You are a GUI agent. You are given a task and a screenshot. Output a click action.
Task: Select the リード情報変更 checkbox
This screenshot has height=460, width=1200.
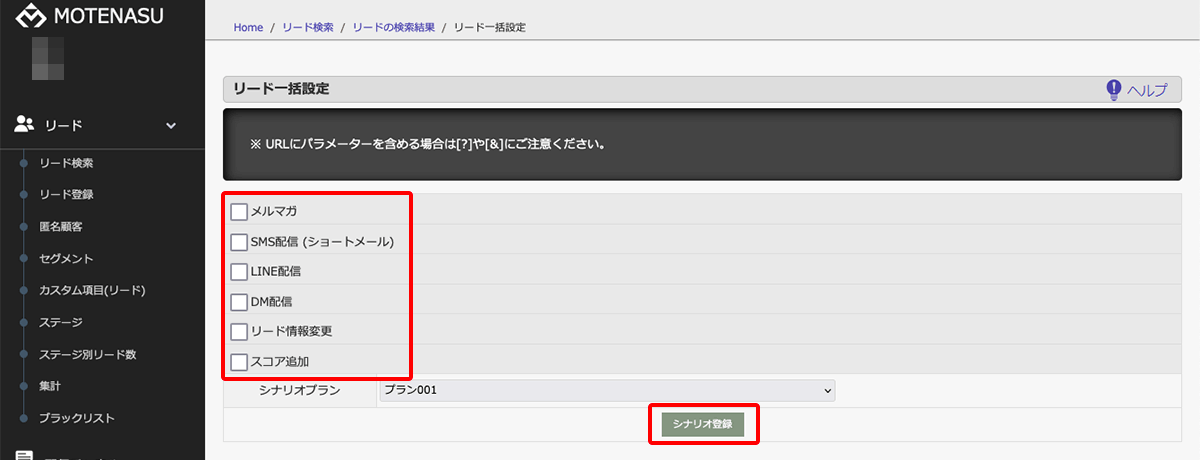coord(239,331)
